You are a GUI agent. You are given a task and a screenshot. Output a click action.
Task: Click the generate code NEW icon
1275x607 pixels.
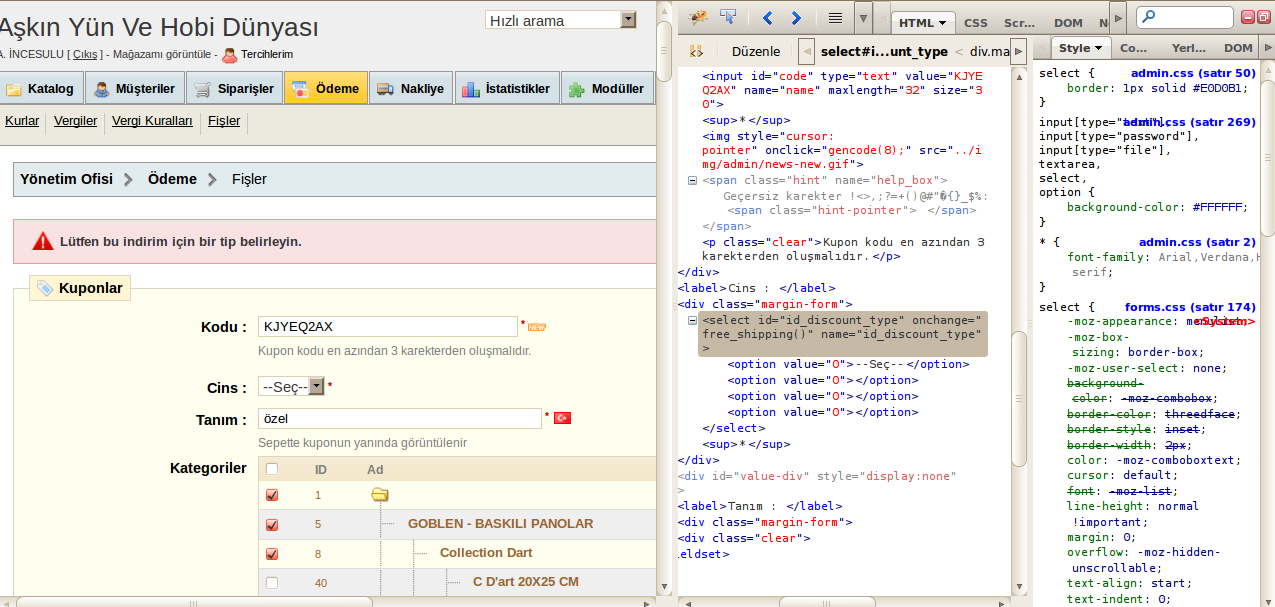pyautogui.click(x=537, y=327)
